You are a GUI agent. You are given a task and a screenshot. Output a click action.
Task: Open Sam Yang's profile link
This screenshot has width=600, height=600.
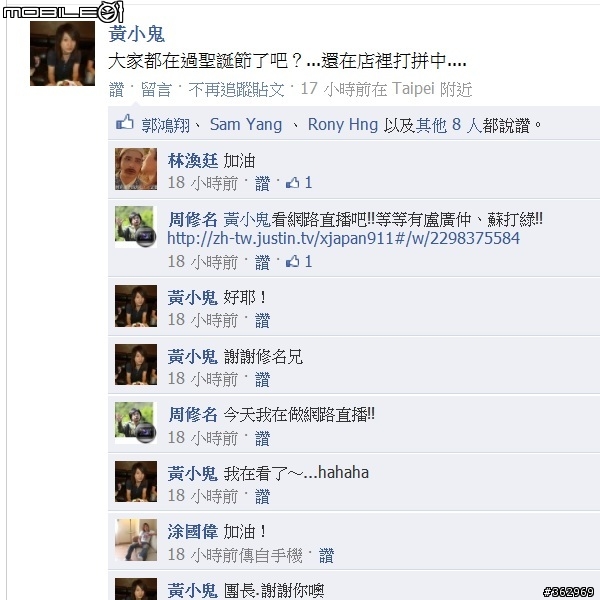246,125
